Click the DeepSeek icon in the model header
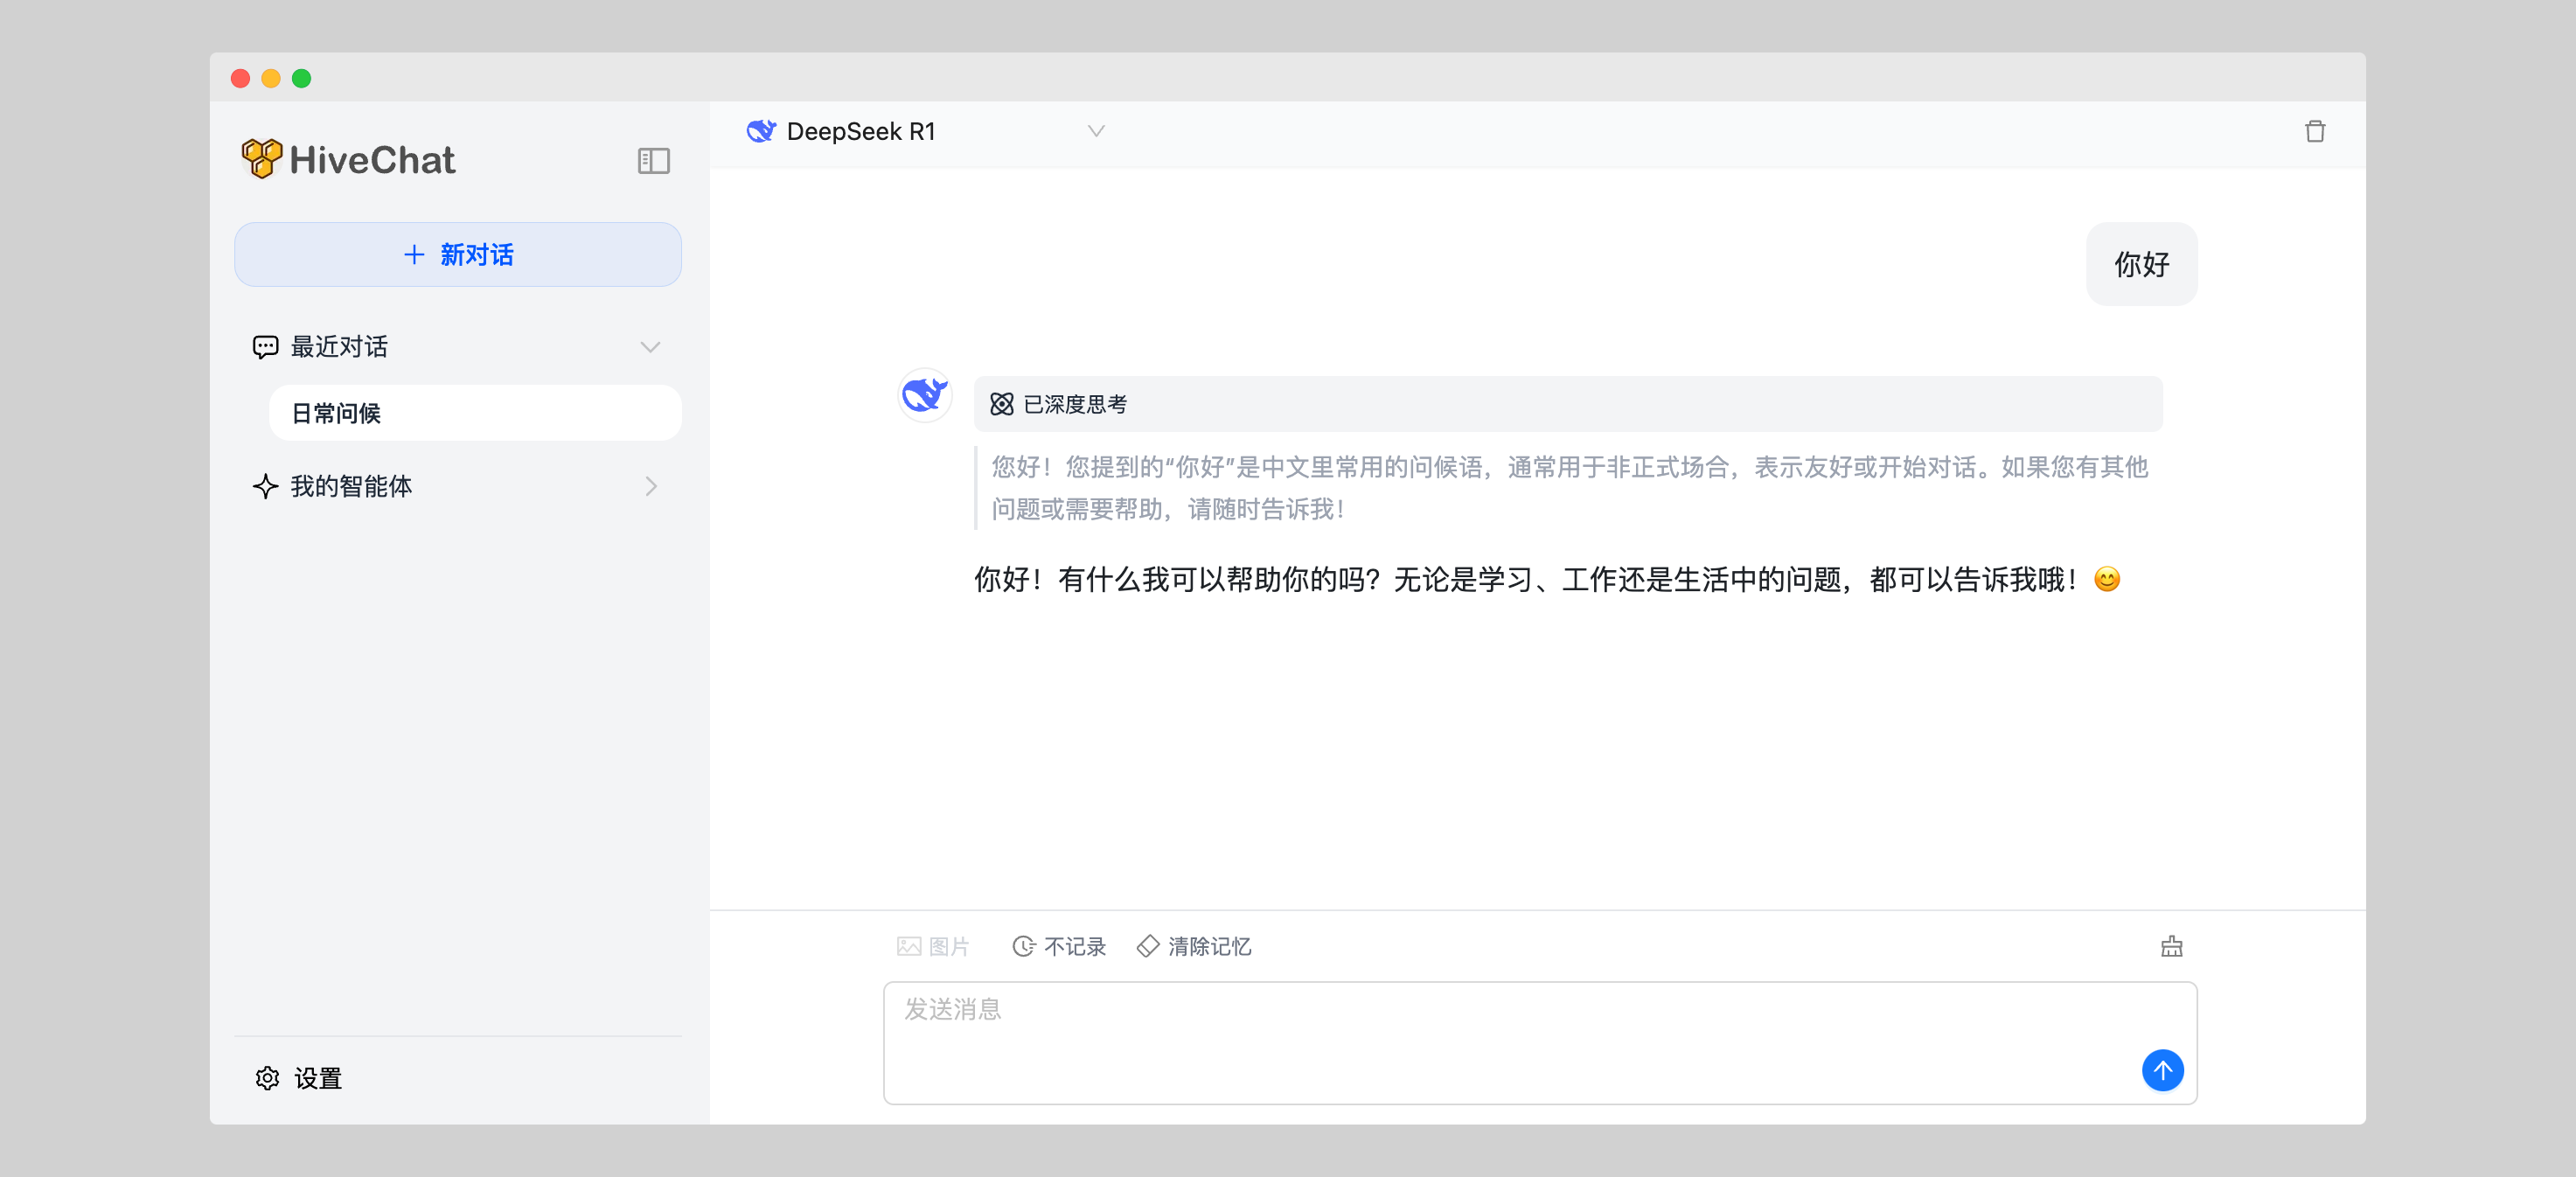Image resolution: width=2576 pixels, height=1177 pixels. (761, 130)
